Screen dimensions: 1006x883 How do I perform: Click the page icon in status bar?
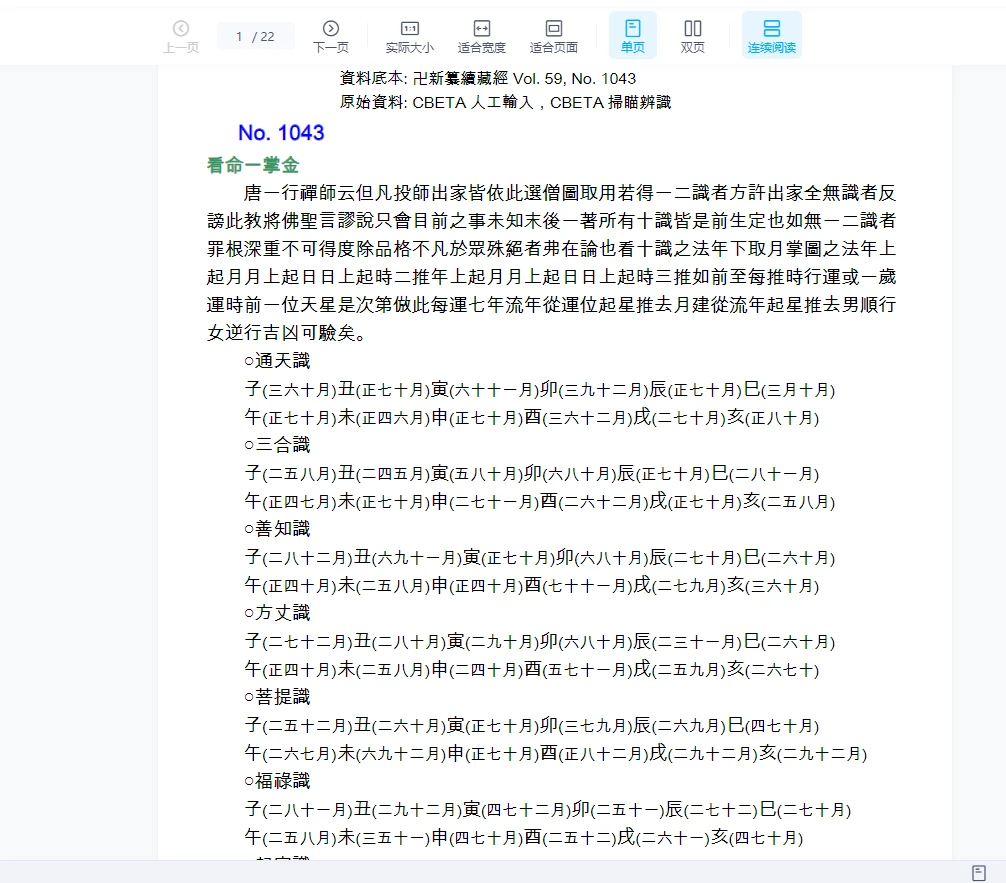pos(978,873)
